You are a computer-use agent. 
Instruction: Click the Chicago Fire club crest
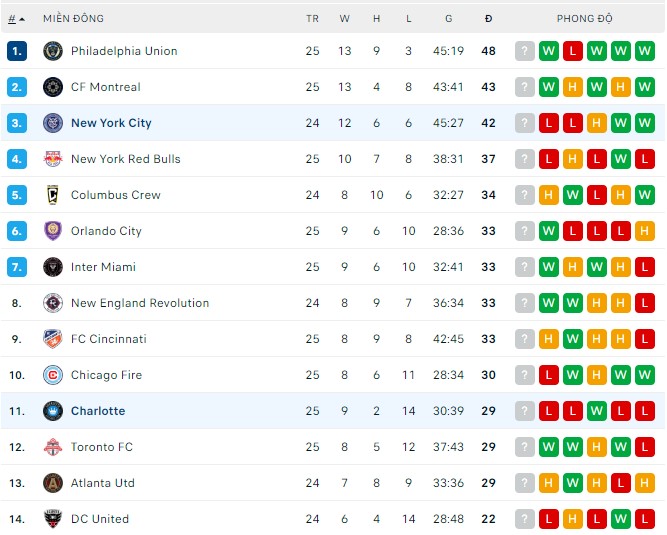coord(53,375)
